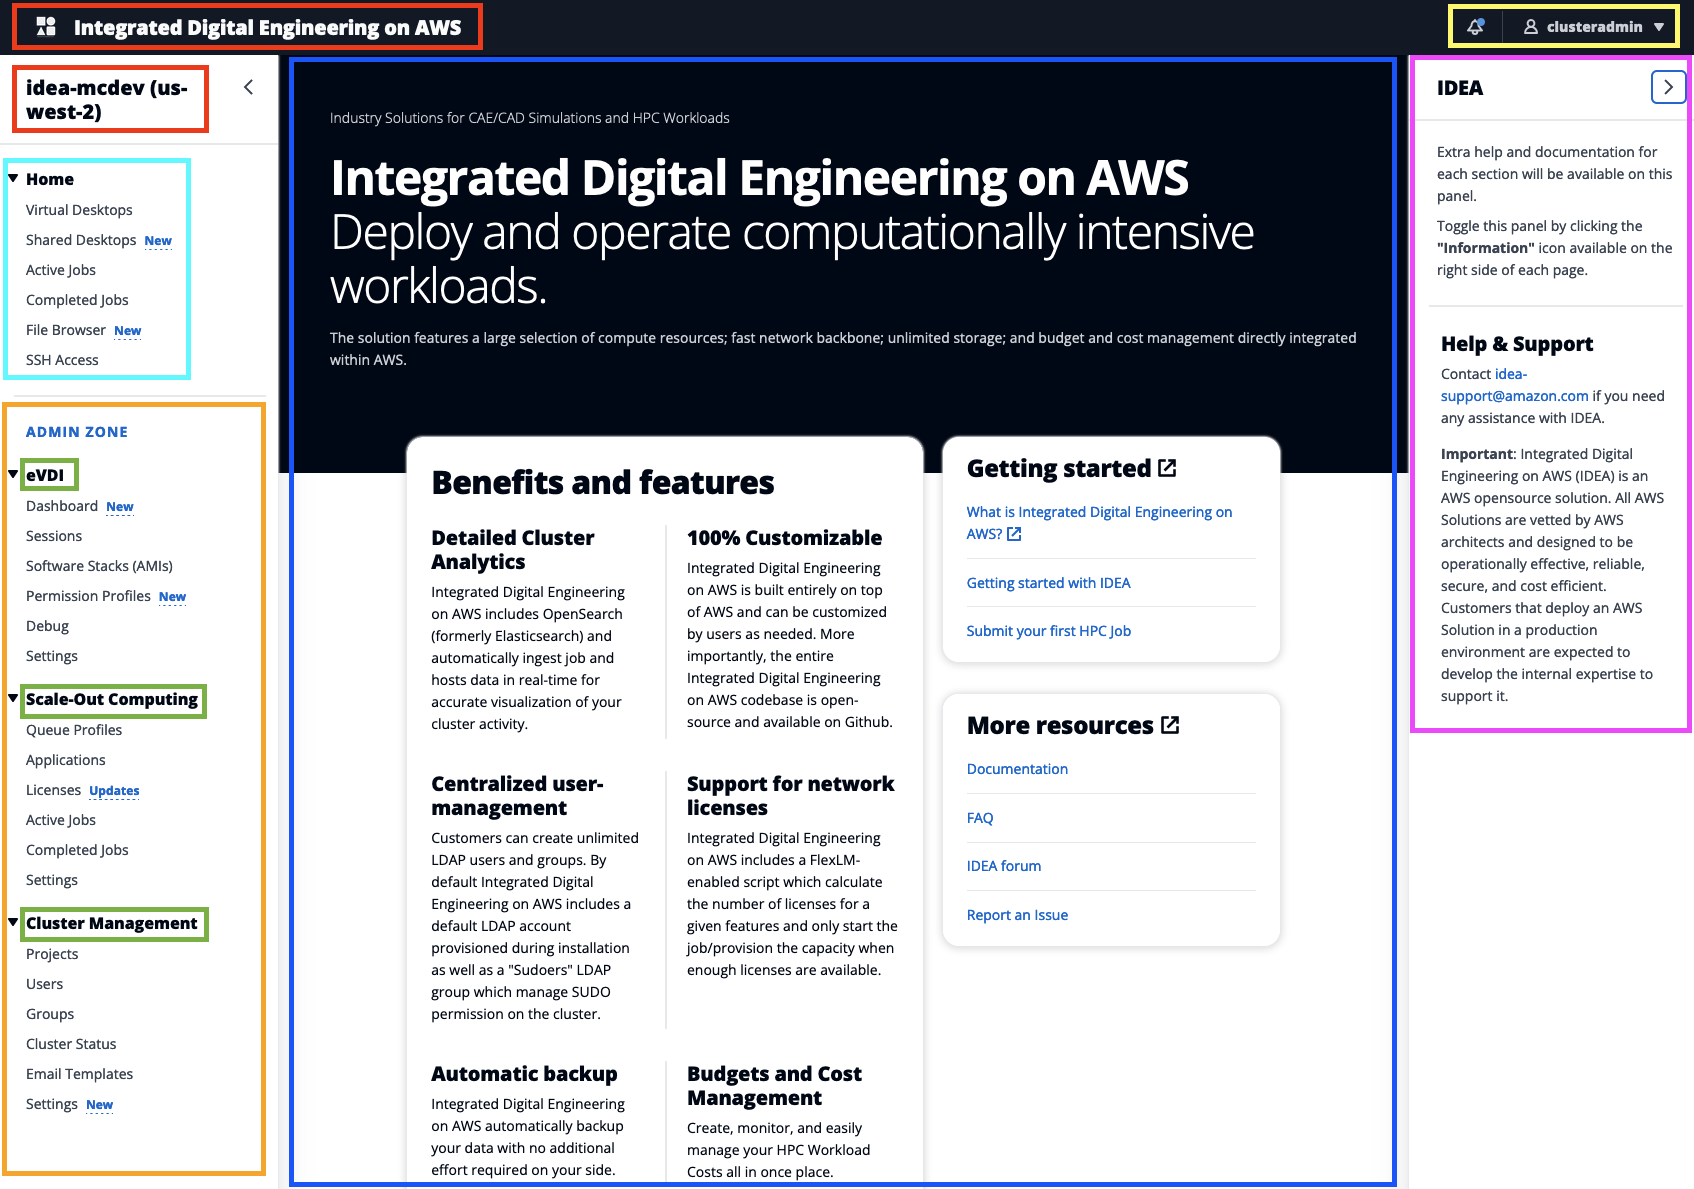Viewport: 1694px width, 1189px height.
Task: Click the IDEA logo icon in header
Action: [x=46, y=27]
